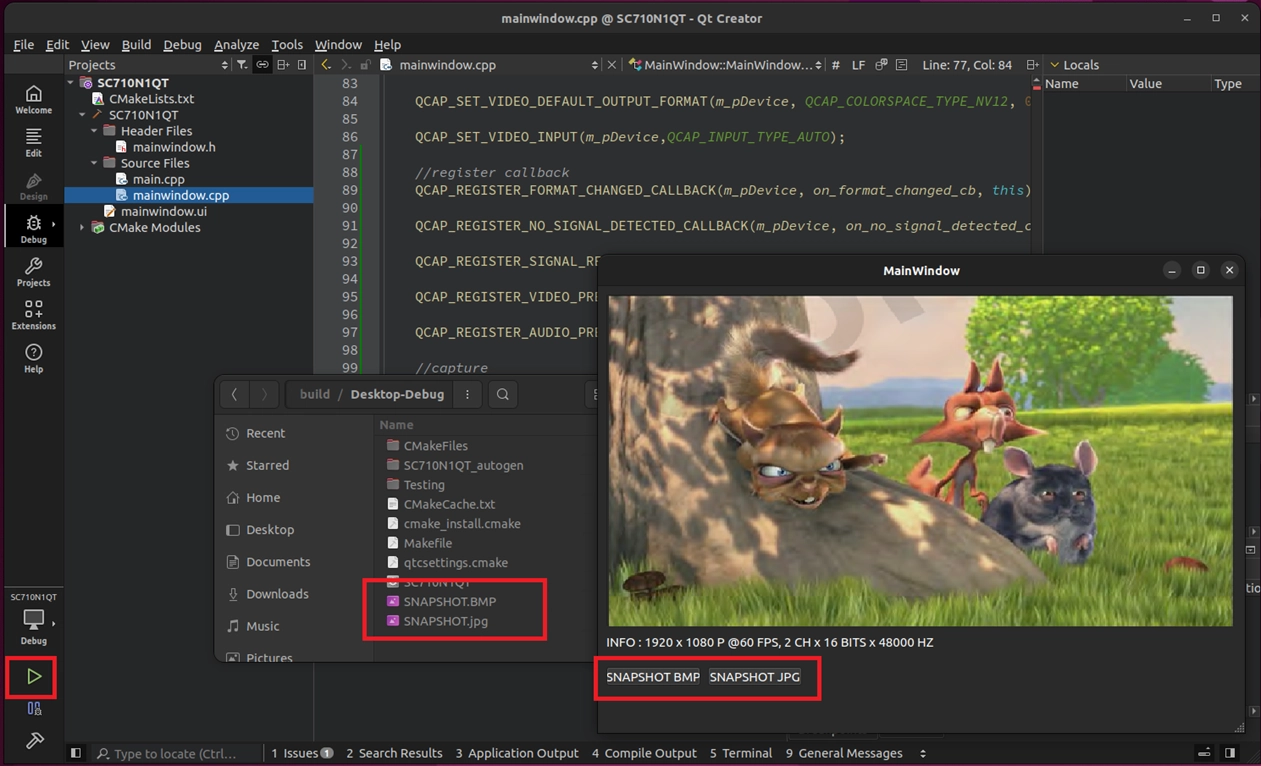
Task: Open the Extensions mode
Action: point(33,314)
